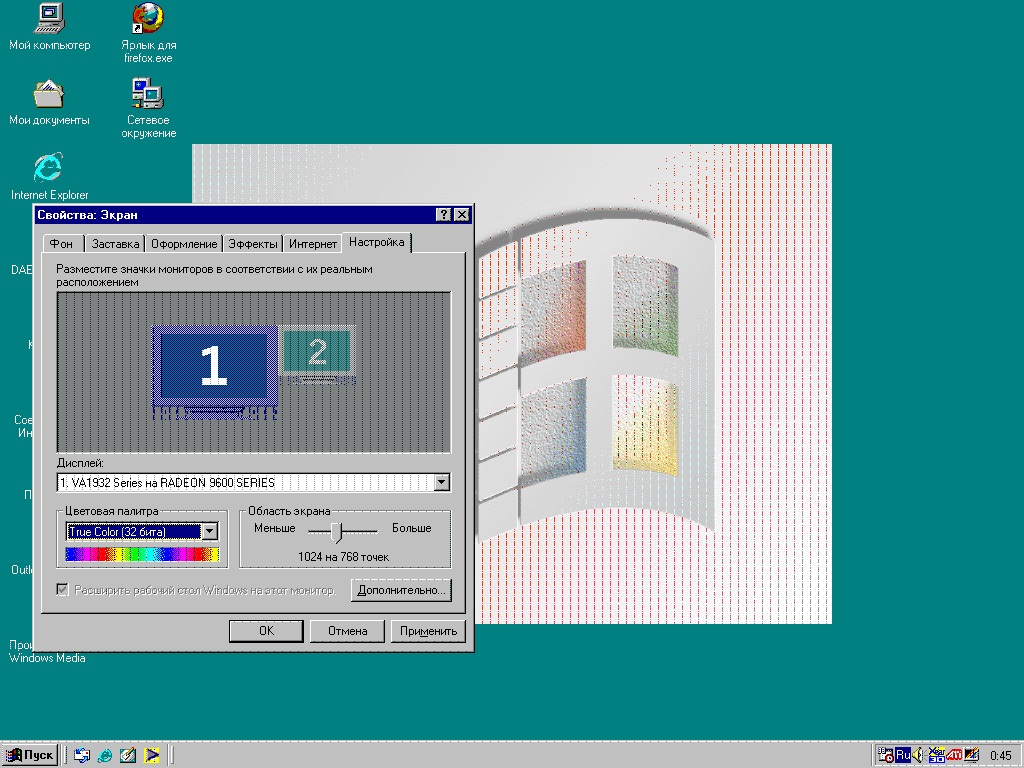Viewport: 1024px width, 768px height.
Task: Expand the Дисплей dropdown arrow
Action: tap(441, 483)
